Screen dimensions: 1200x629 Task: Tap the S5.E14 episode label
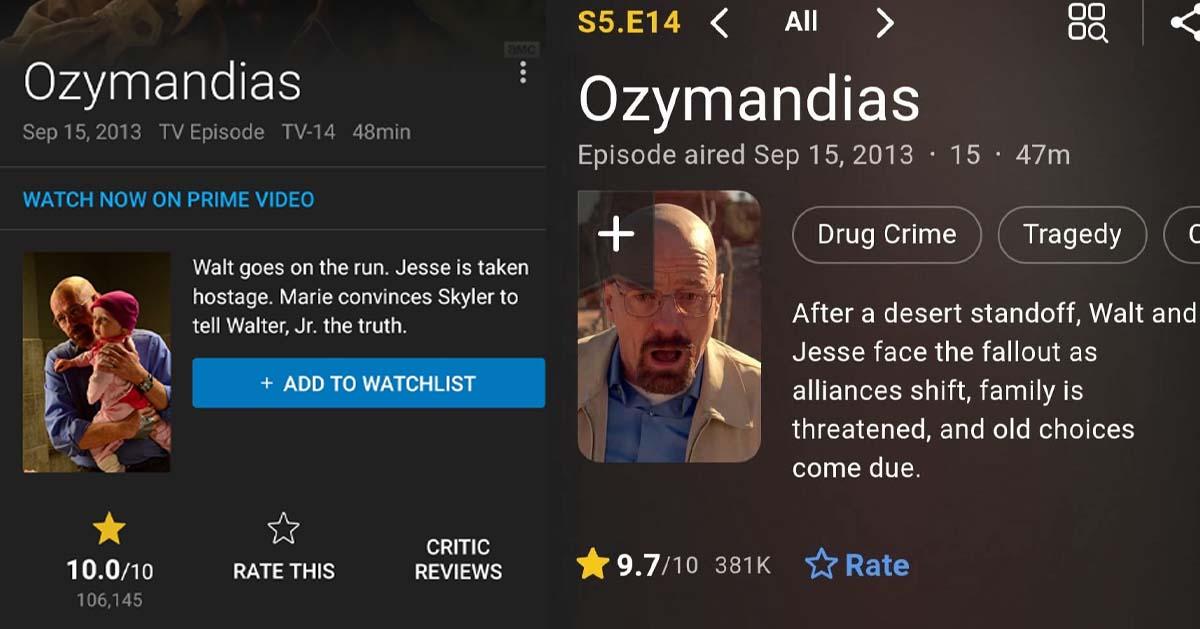629,22
